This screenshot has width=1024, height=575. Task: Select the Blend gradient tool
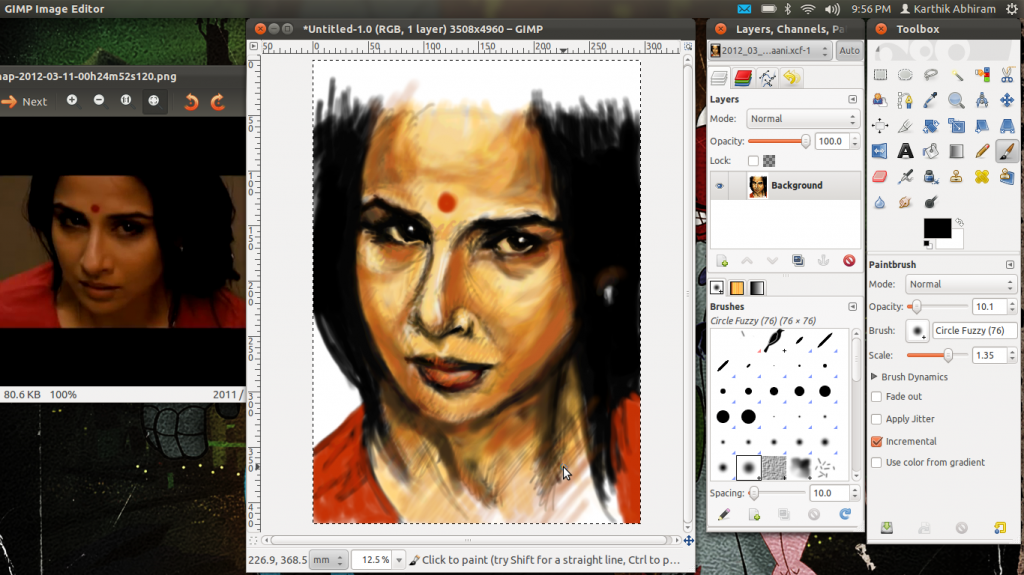click(x=956, y=152)
